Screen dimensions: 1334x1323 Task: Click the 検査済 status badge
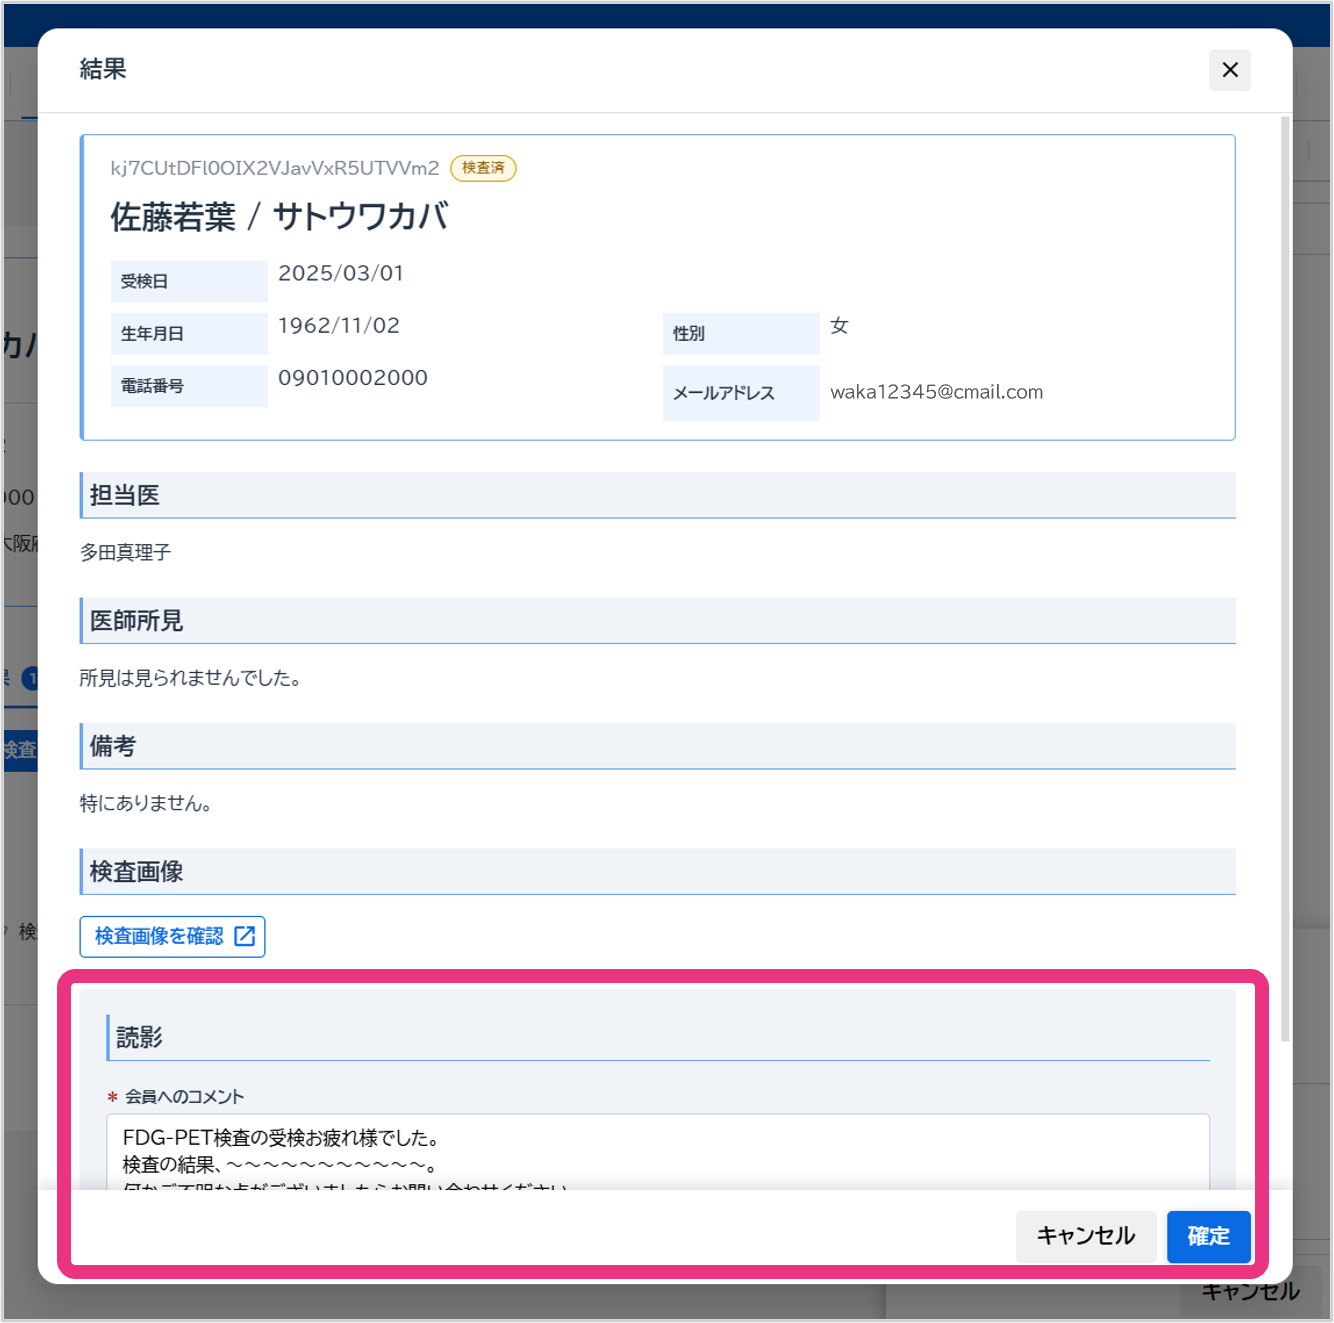pos(483,168)
